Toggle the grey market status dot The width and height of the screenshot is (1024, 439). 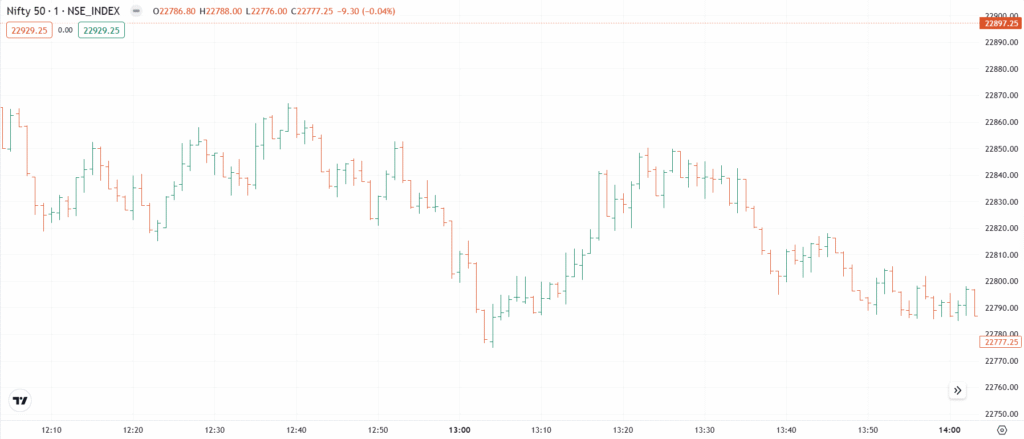click(135, 13)
